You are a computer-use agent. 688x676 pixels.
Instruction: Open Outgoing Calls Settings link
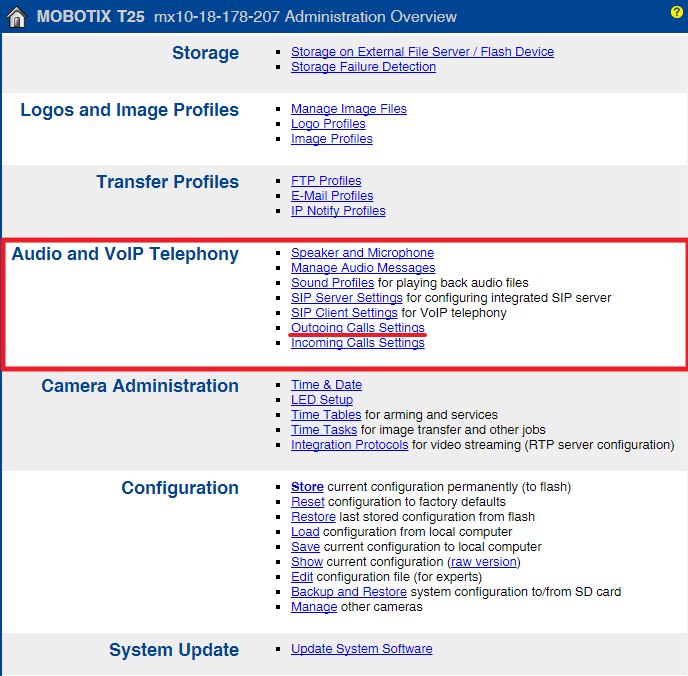tap(357, 328)
